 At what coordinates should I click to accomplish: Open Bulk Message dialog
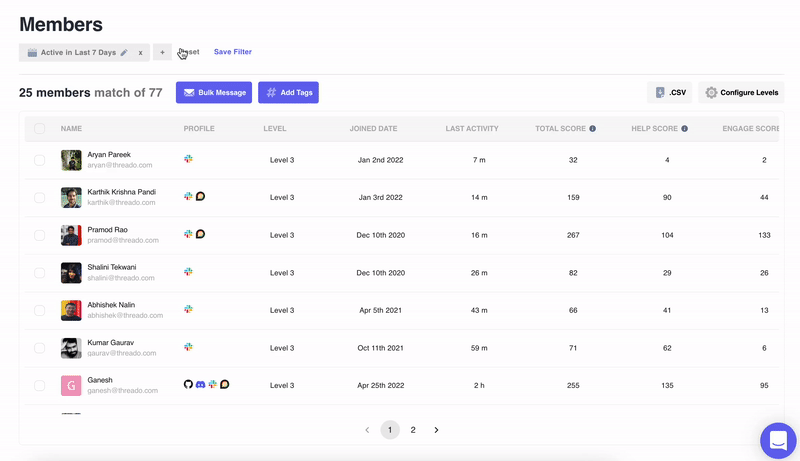pyautogui.click(x=214, y=92)
